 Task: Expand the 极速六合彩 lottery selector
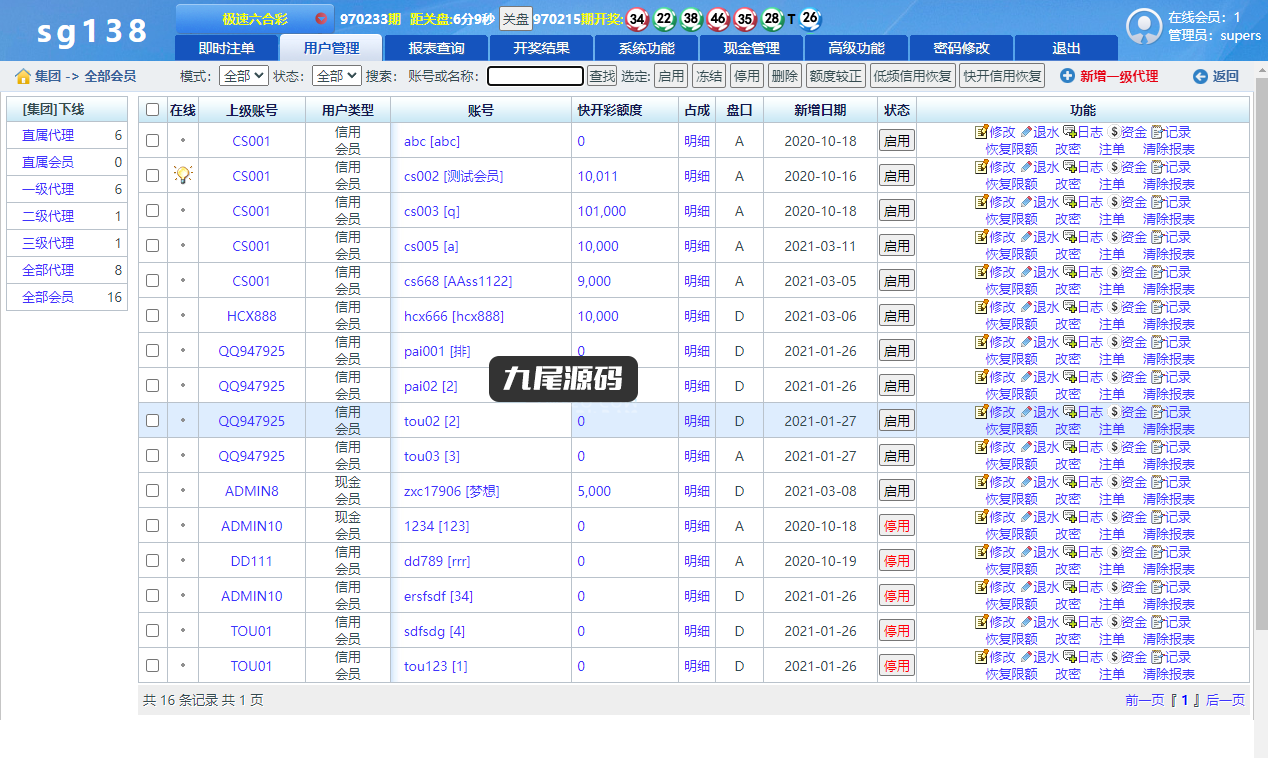tap(255, 18)
